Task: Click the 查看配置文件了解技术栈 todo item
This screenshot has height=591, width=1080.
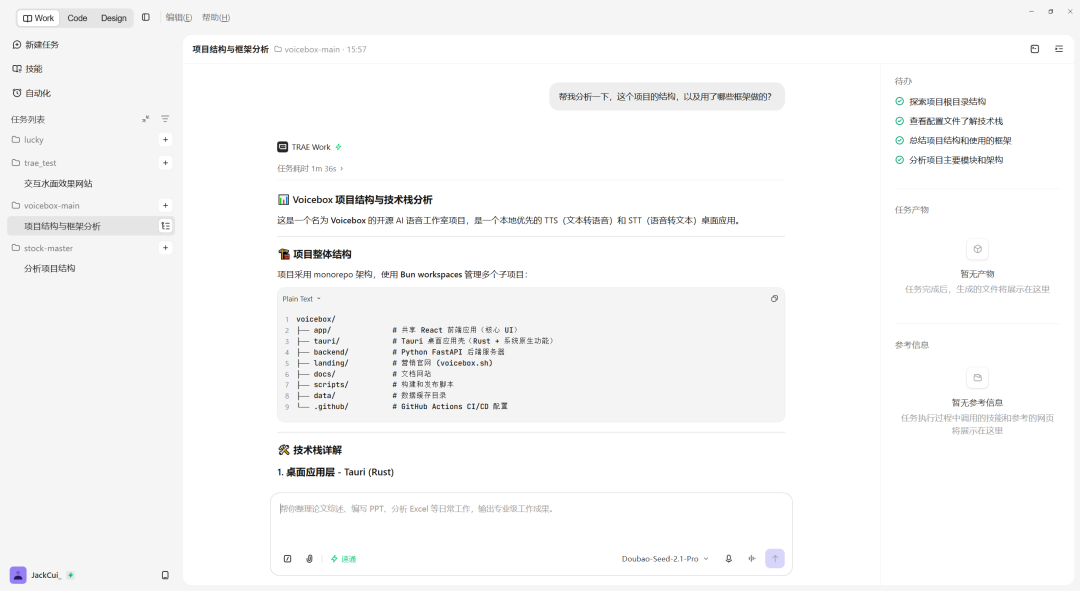Action: click(x=949, y=121)
